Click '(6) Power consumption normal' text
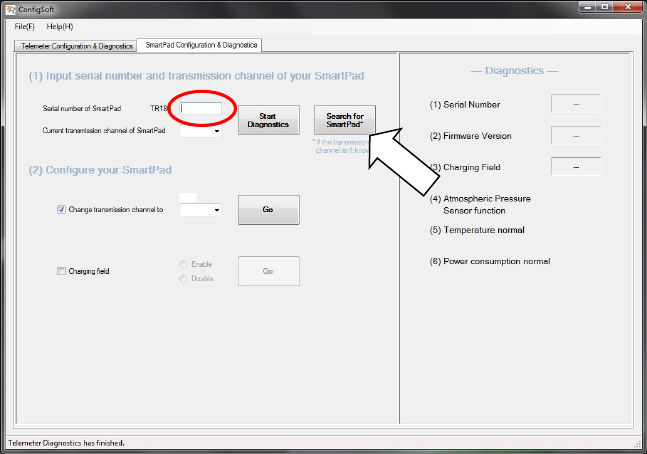Viewport: 647px width, 454px height. coord(490,261)
